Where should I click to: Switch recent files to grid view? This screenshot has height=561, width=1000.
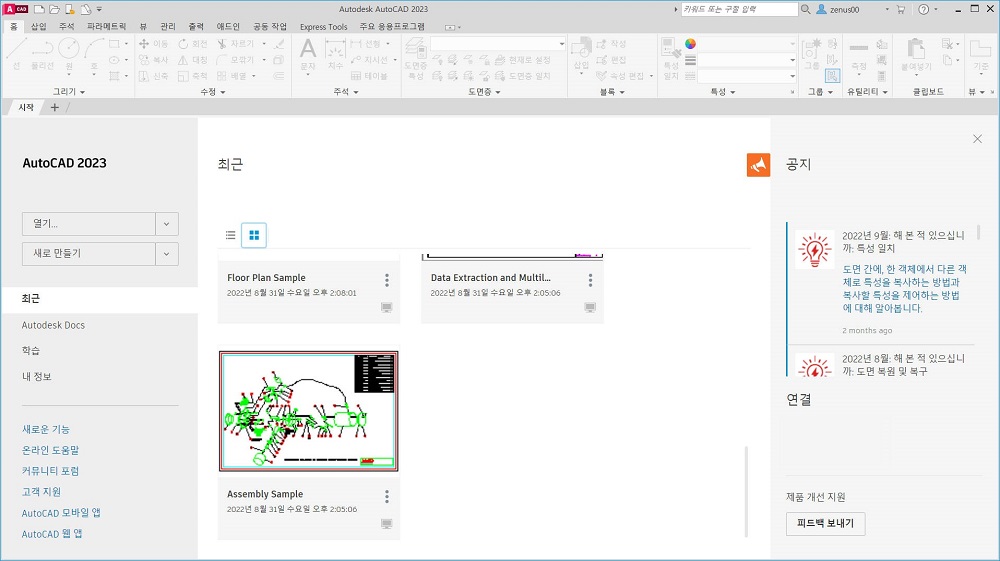point(254,235)
